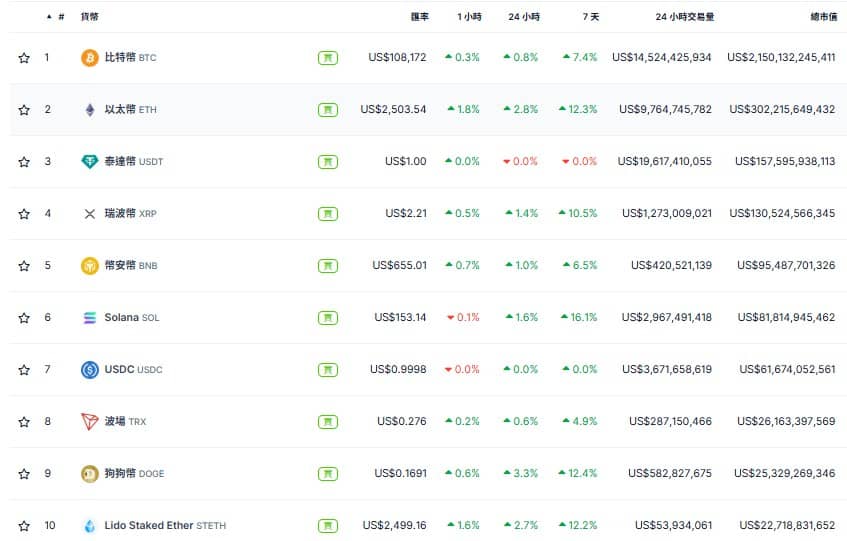
Task: Toggle the favorite star for Ethereum ETH
Action: click(x=24, y=110)
